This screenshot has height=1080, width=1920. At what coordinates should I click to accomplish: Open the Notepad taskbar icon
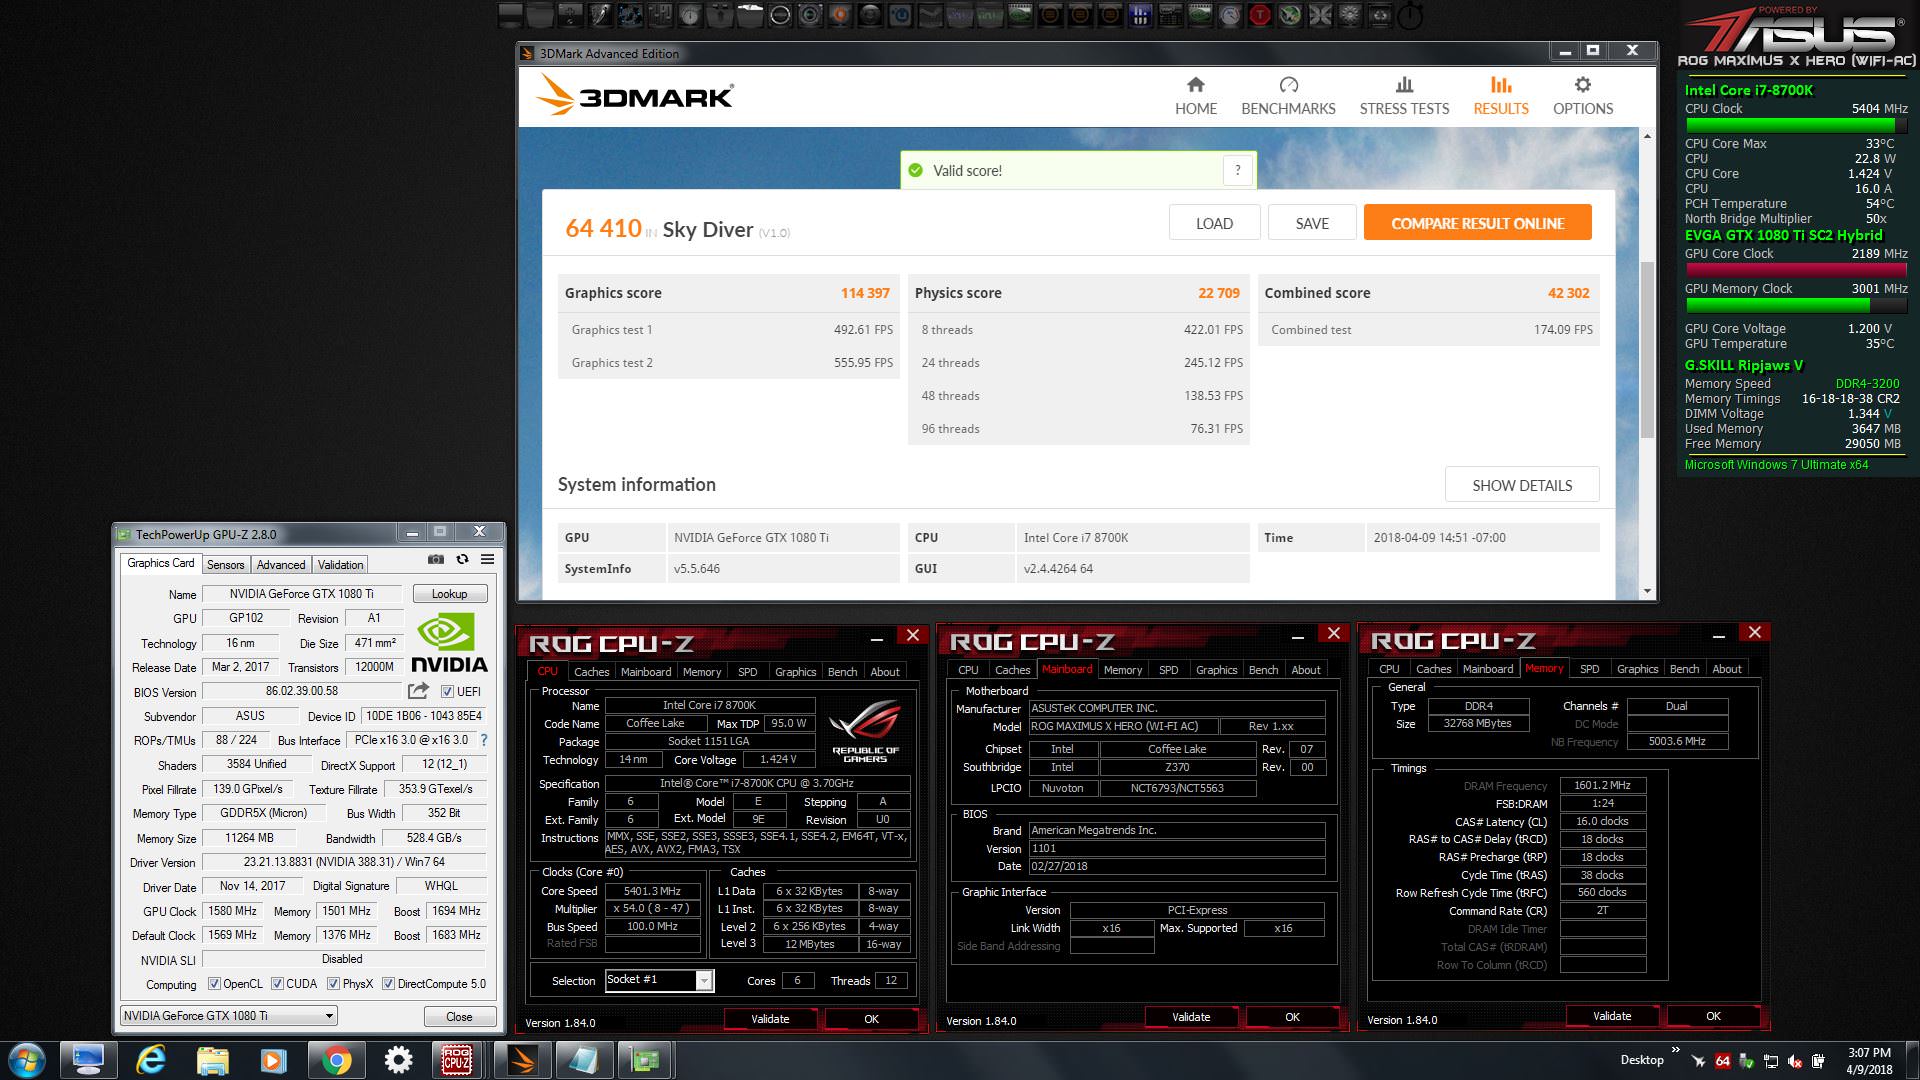click(583, 1059)
